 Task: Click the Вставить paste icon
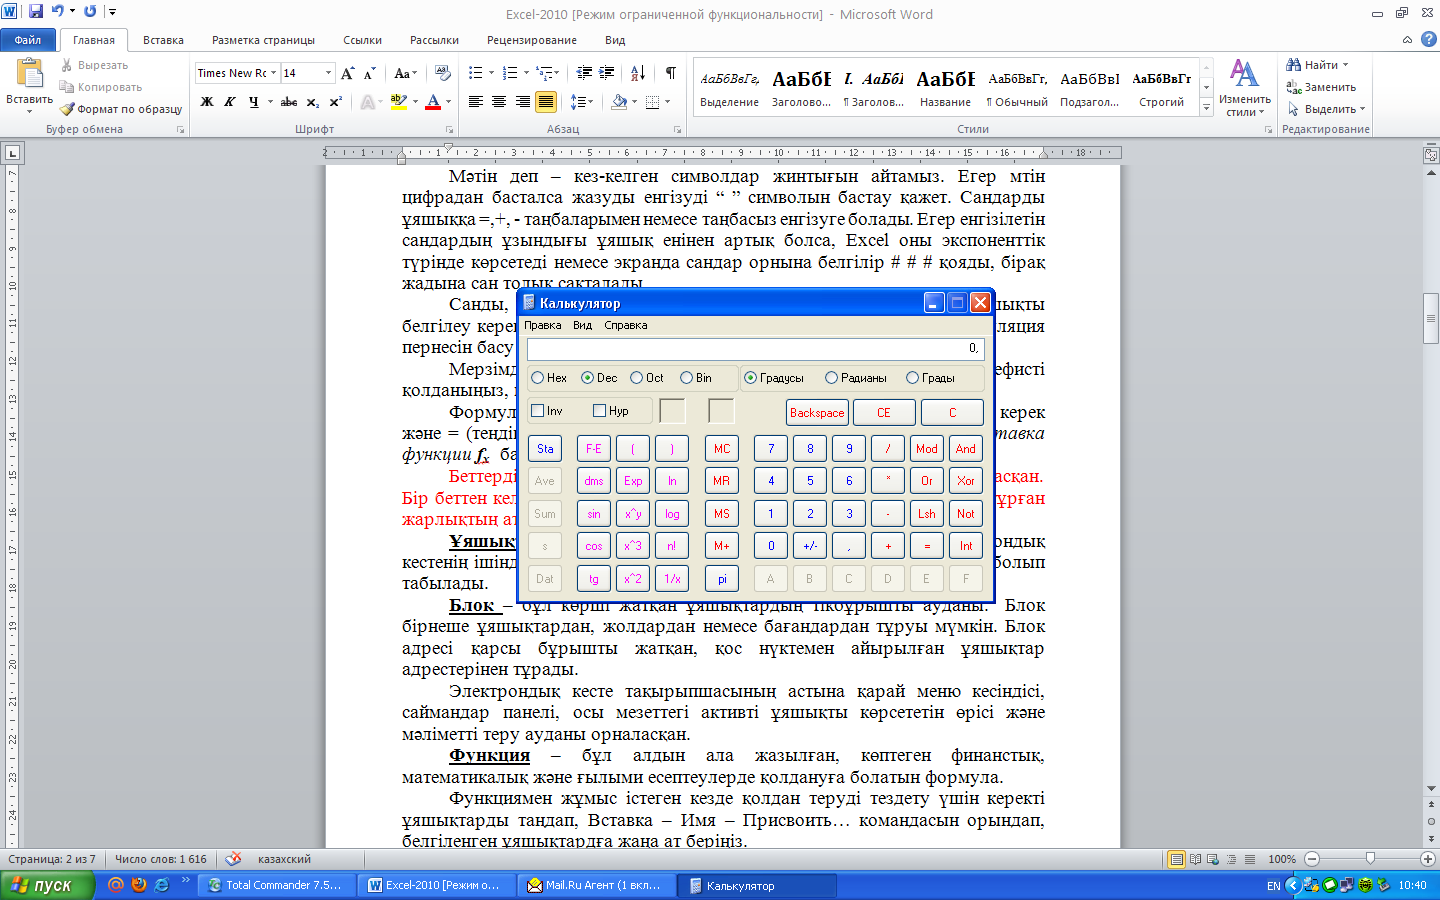click(x=29, y=74)
